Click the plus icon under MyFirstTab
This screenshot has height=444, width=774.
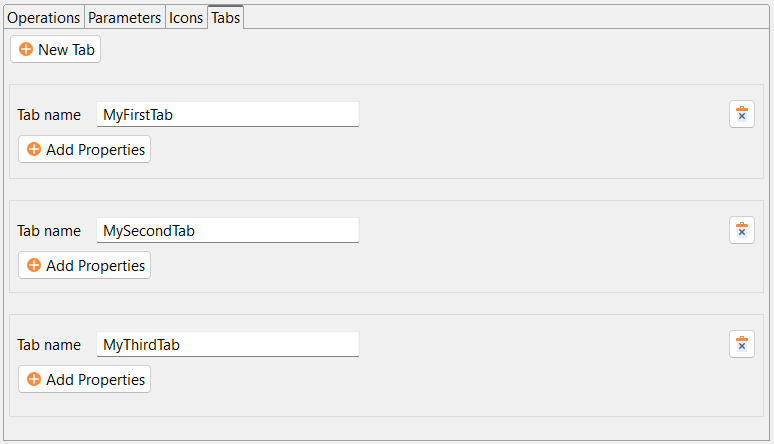tap(34, 150)
